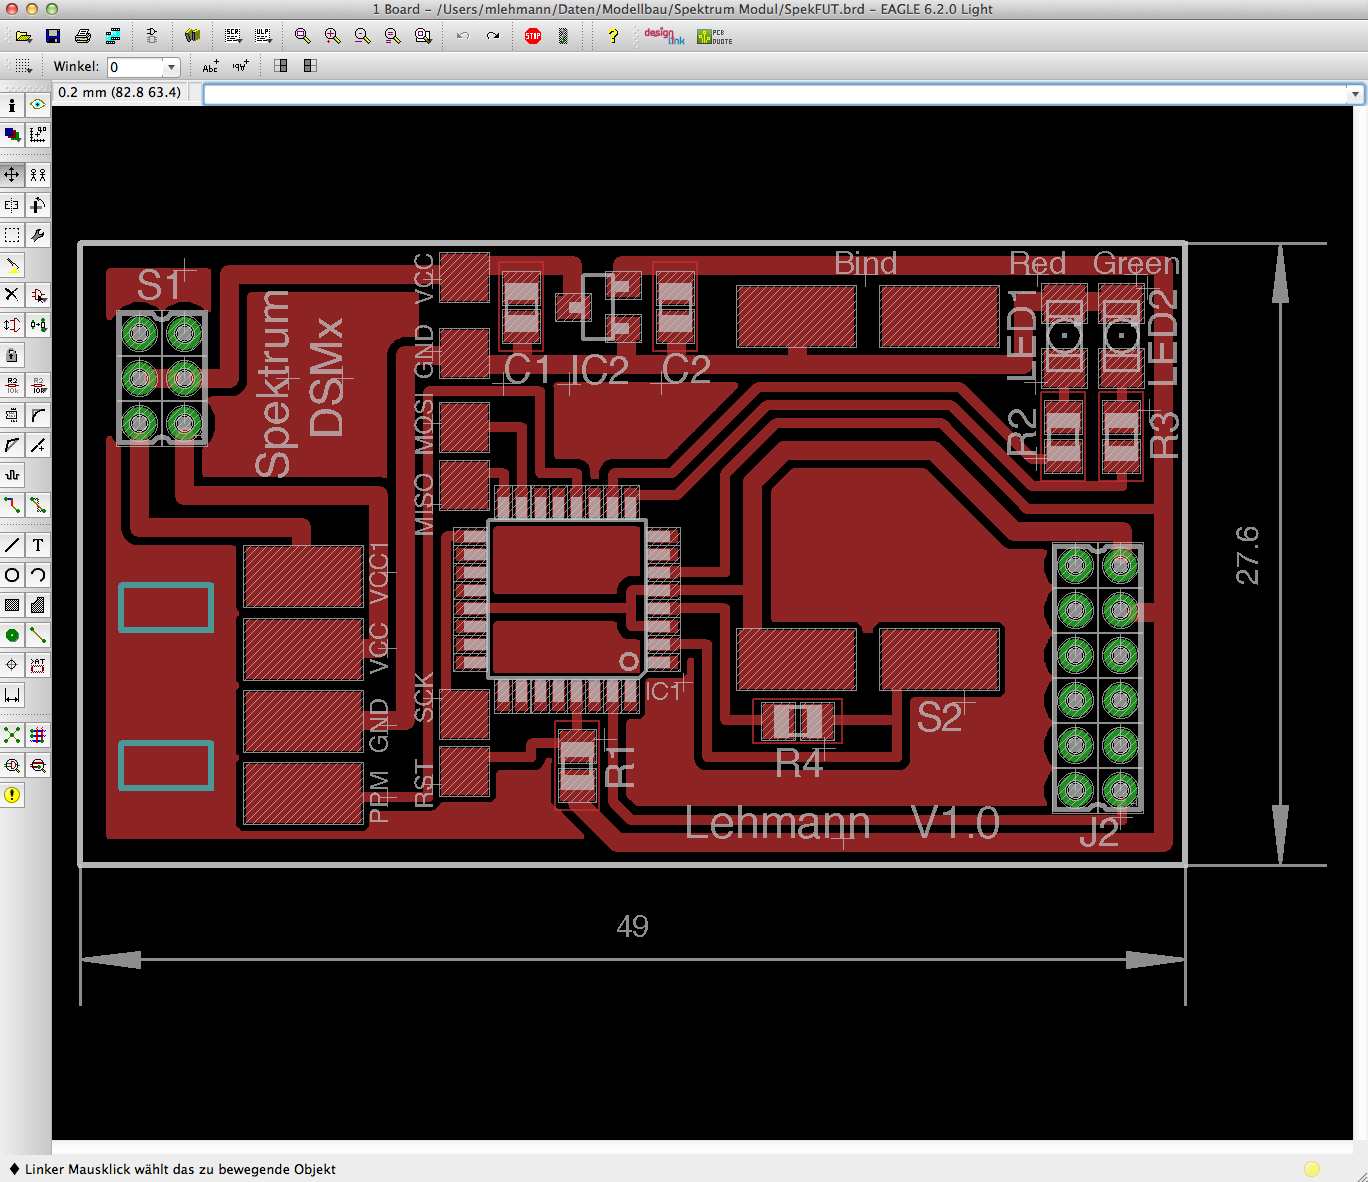Image resolution: width=1368 pixels, height=1182 pixels.
Task: Select the Show eye tool
Action: click(x=38, y=104)
